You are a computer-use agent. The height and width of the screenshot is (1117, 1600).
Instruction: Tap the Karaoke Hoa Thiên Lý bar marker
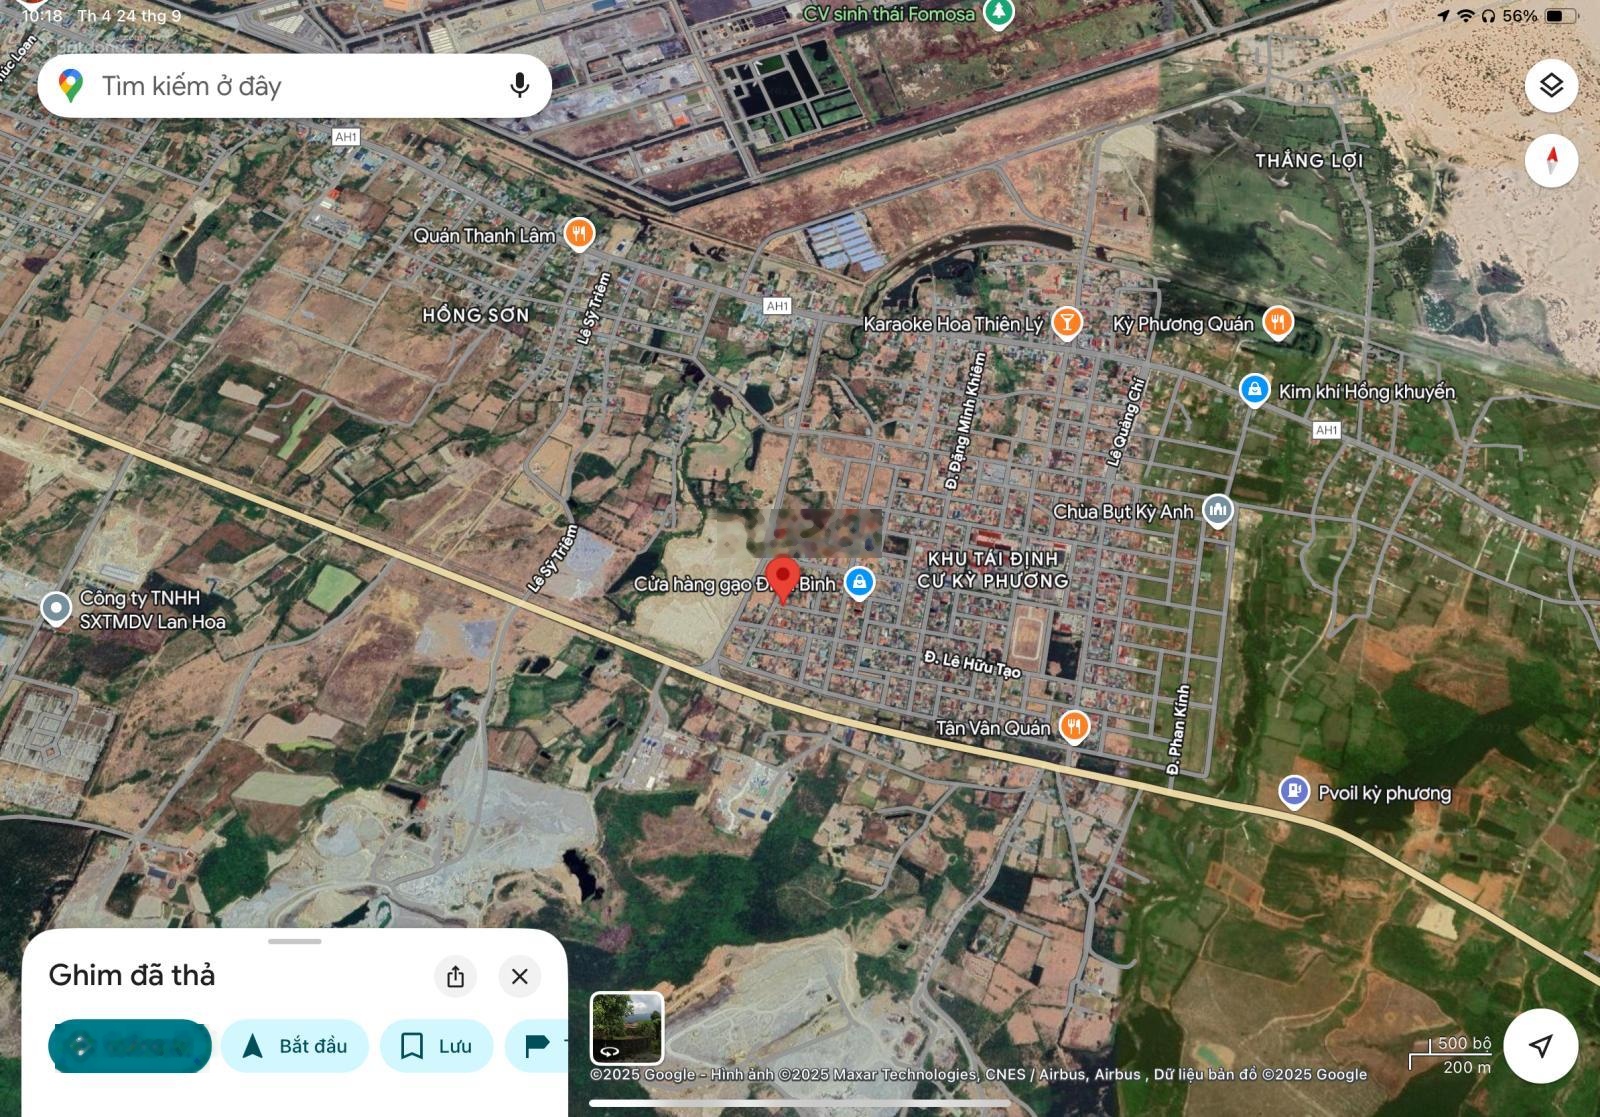coord(1067,323)
